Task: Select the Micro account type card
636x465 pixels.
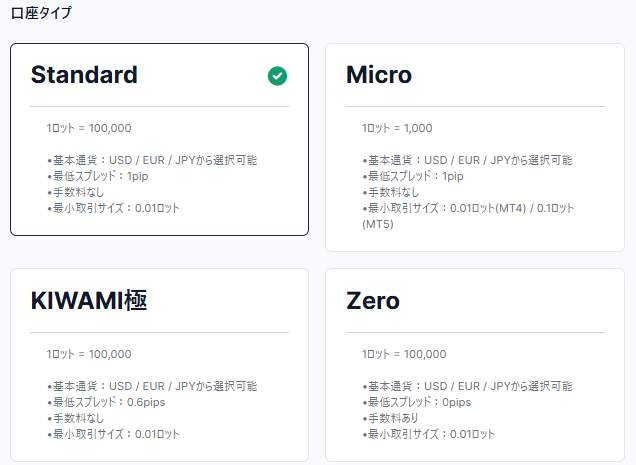Action: pos(475,148)
